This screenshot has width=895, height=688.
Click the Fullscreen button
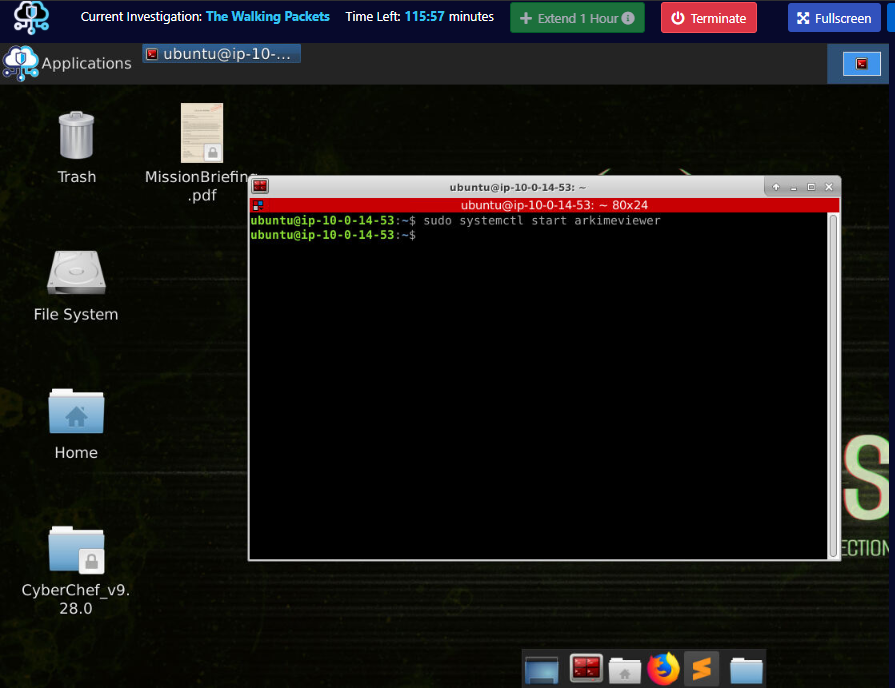click(834, 18)
